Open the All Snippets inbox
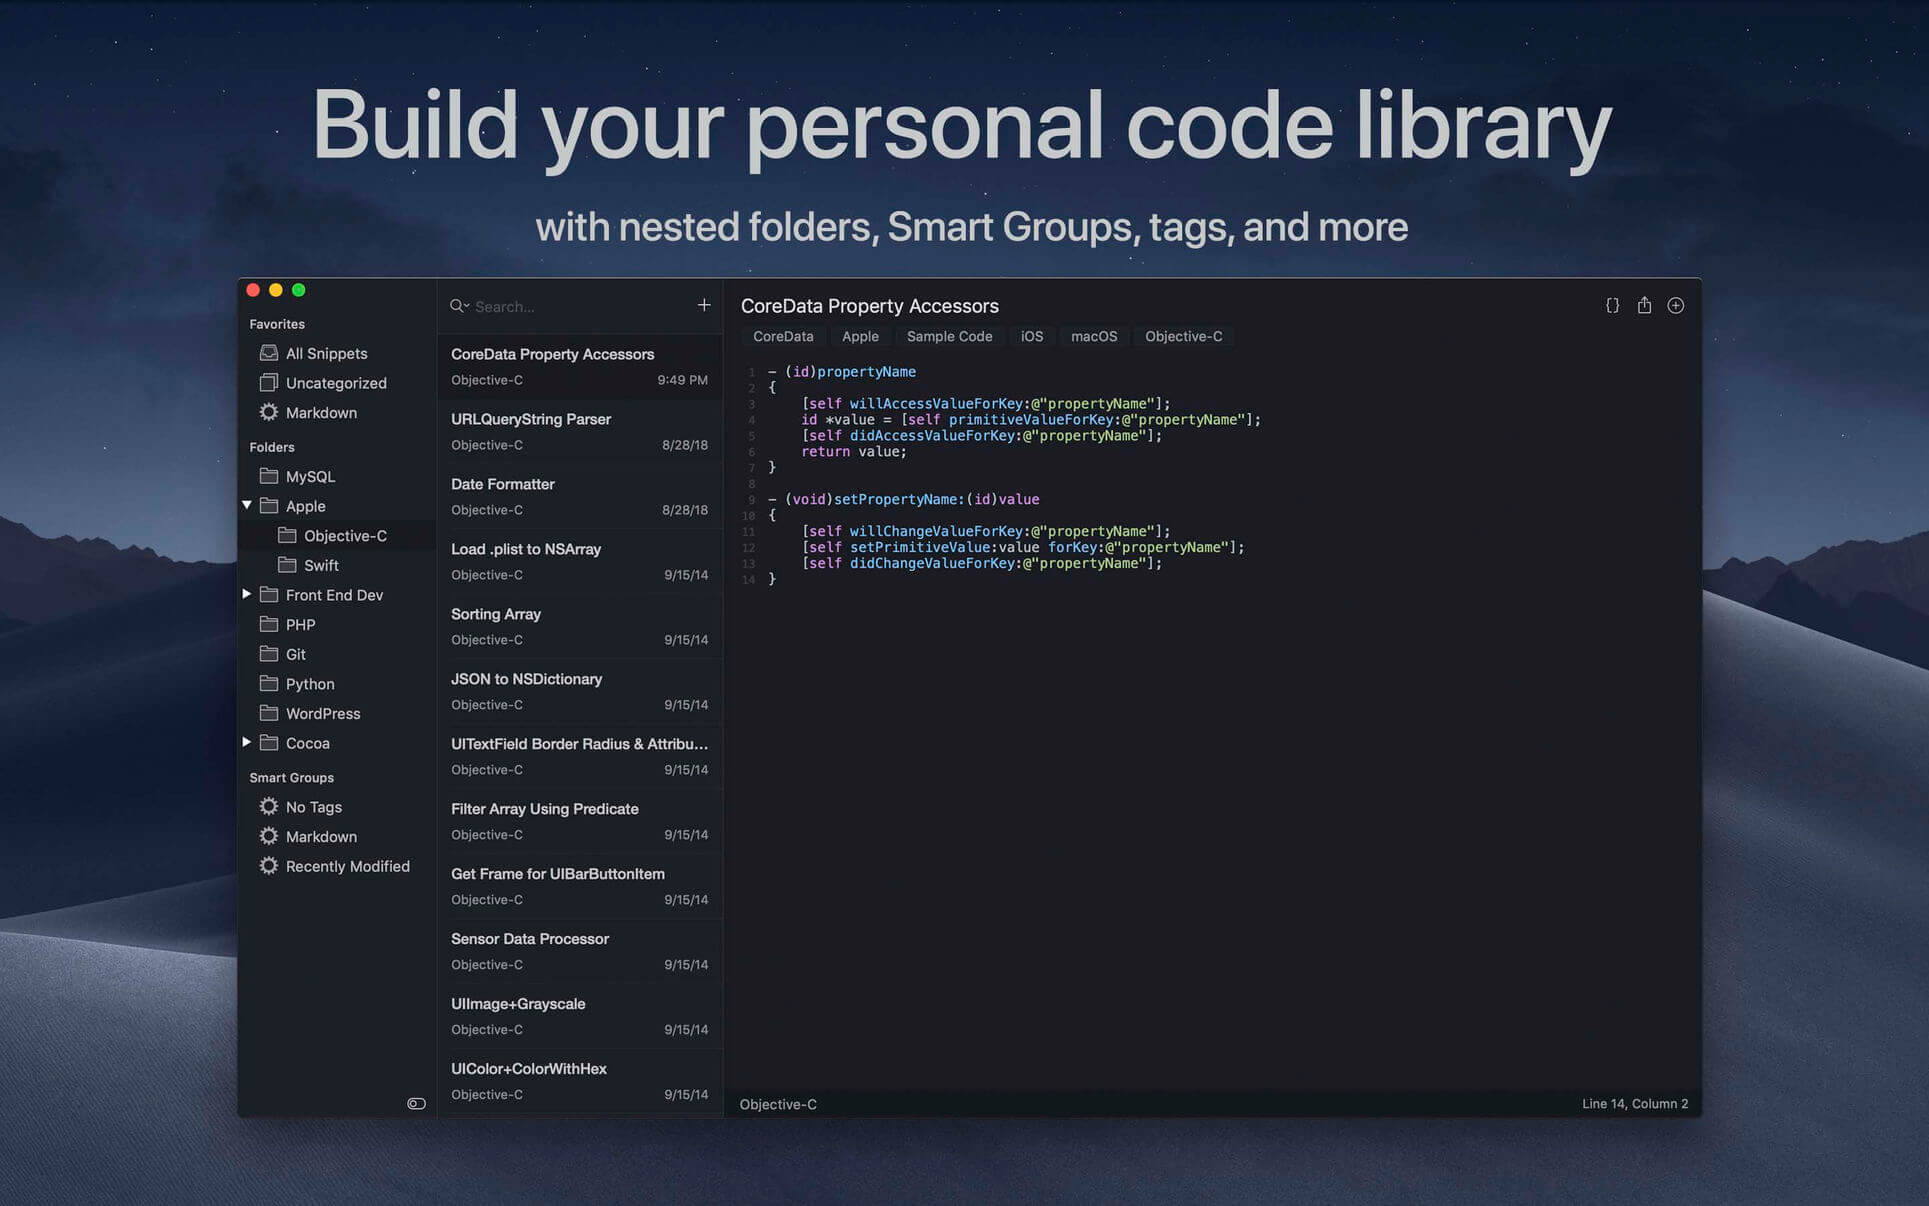 [326, 353]
